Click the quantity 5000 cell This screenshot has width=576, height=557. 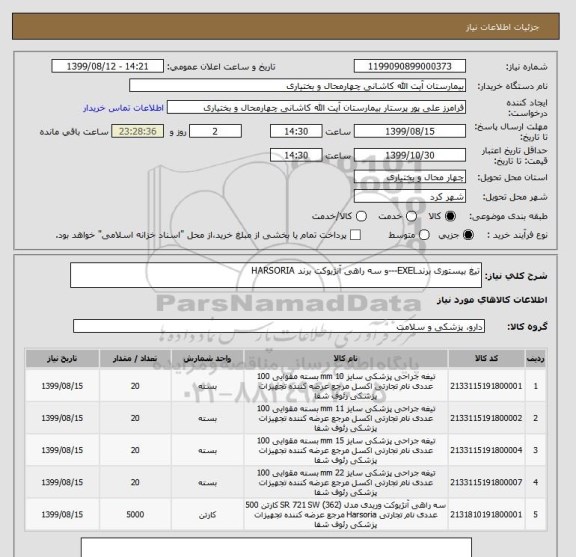click(x=135, y=514)
